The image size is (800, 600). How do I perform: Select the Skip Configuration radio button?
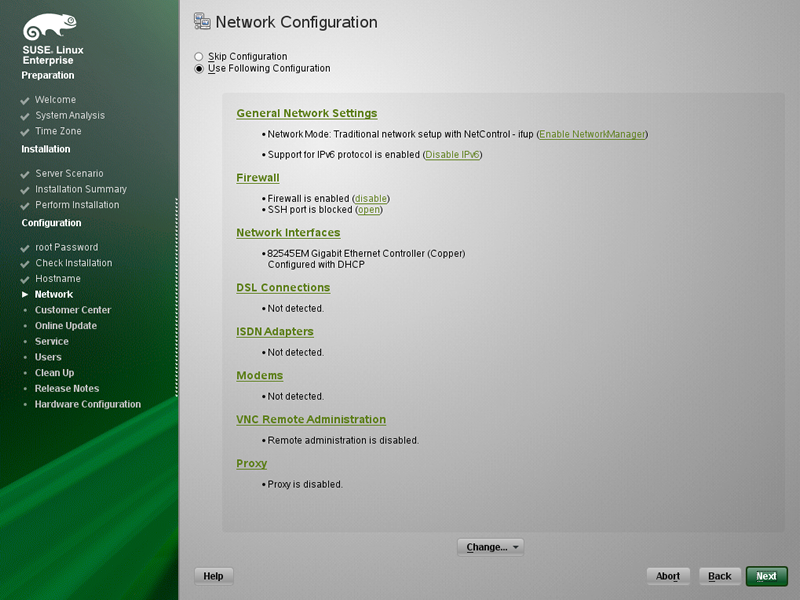198,57
